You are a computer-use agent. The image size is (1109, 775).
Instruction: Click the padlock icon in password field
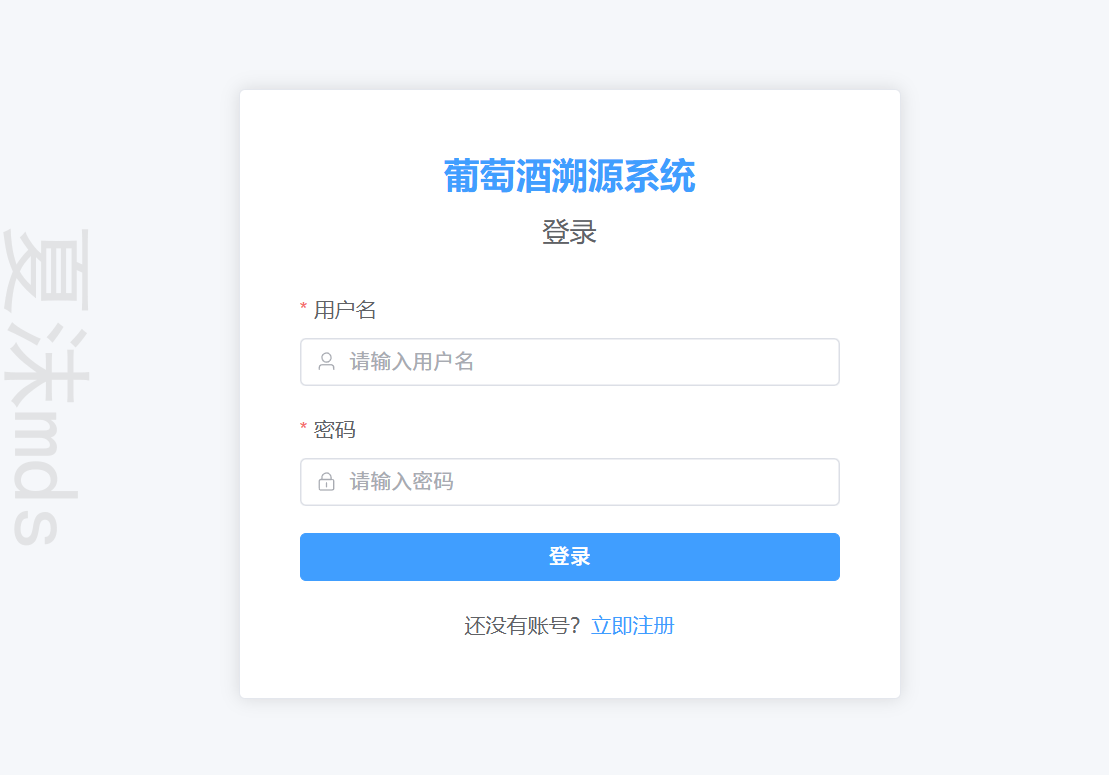point(326,482)
